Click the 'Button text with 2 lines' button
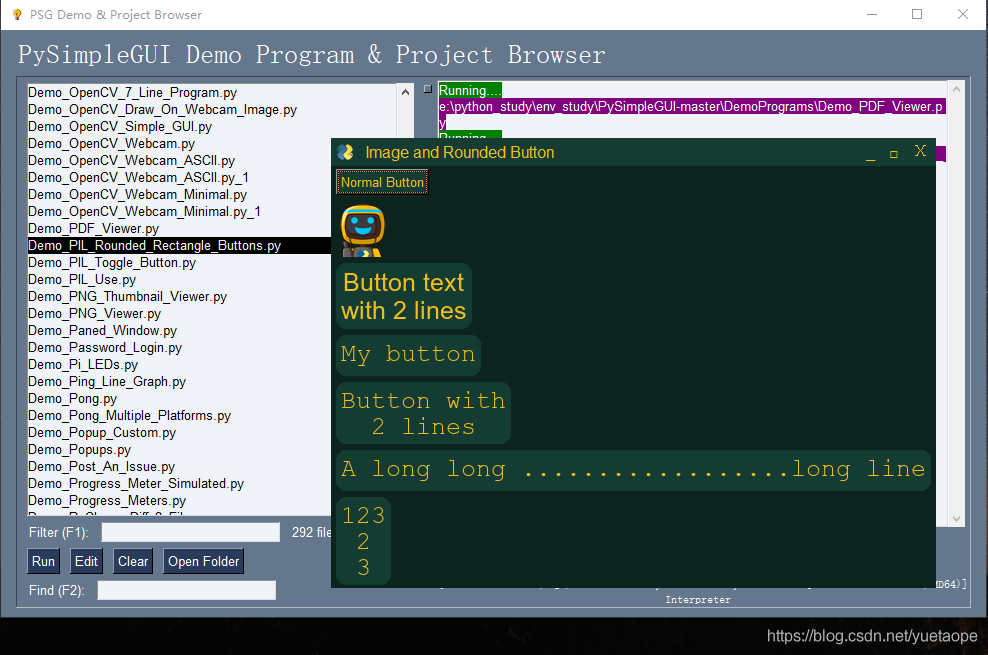988x655 pixels. [x=404, y=297]
